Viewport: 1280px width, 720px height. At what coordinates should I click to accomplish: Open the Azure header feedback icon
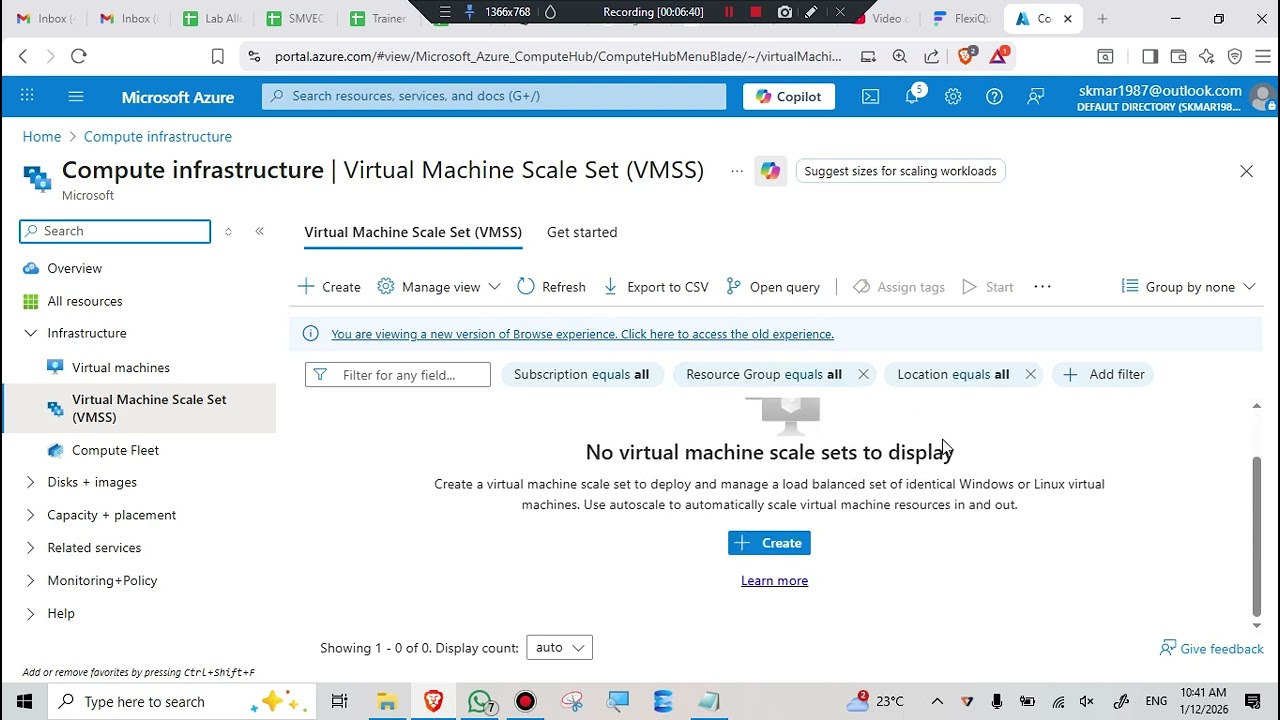pyautogui.click(x=1036, y=96)
